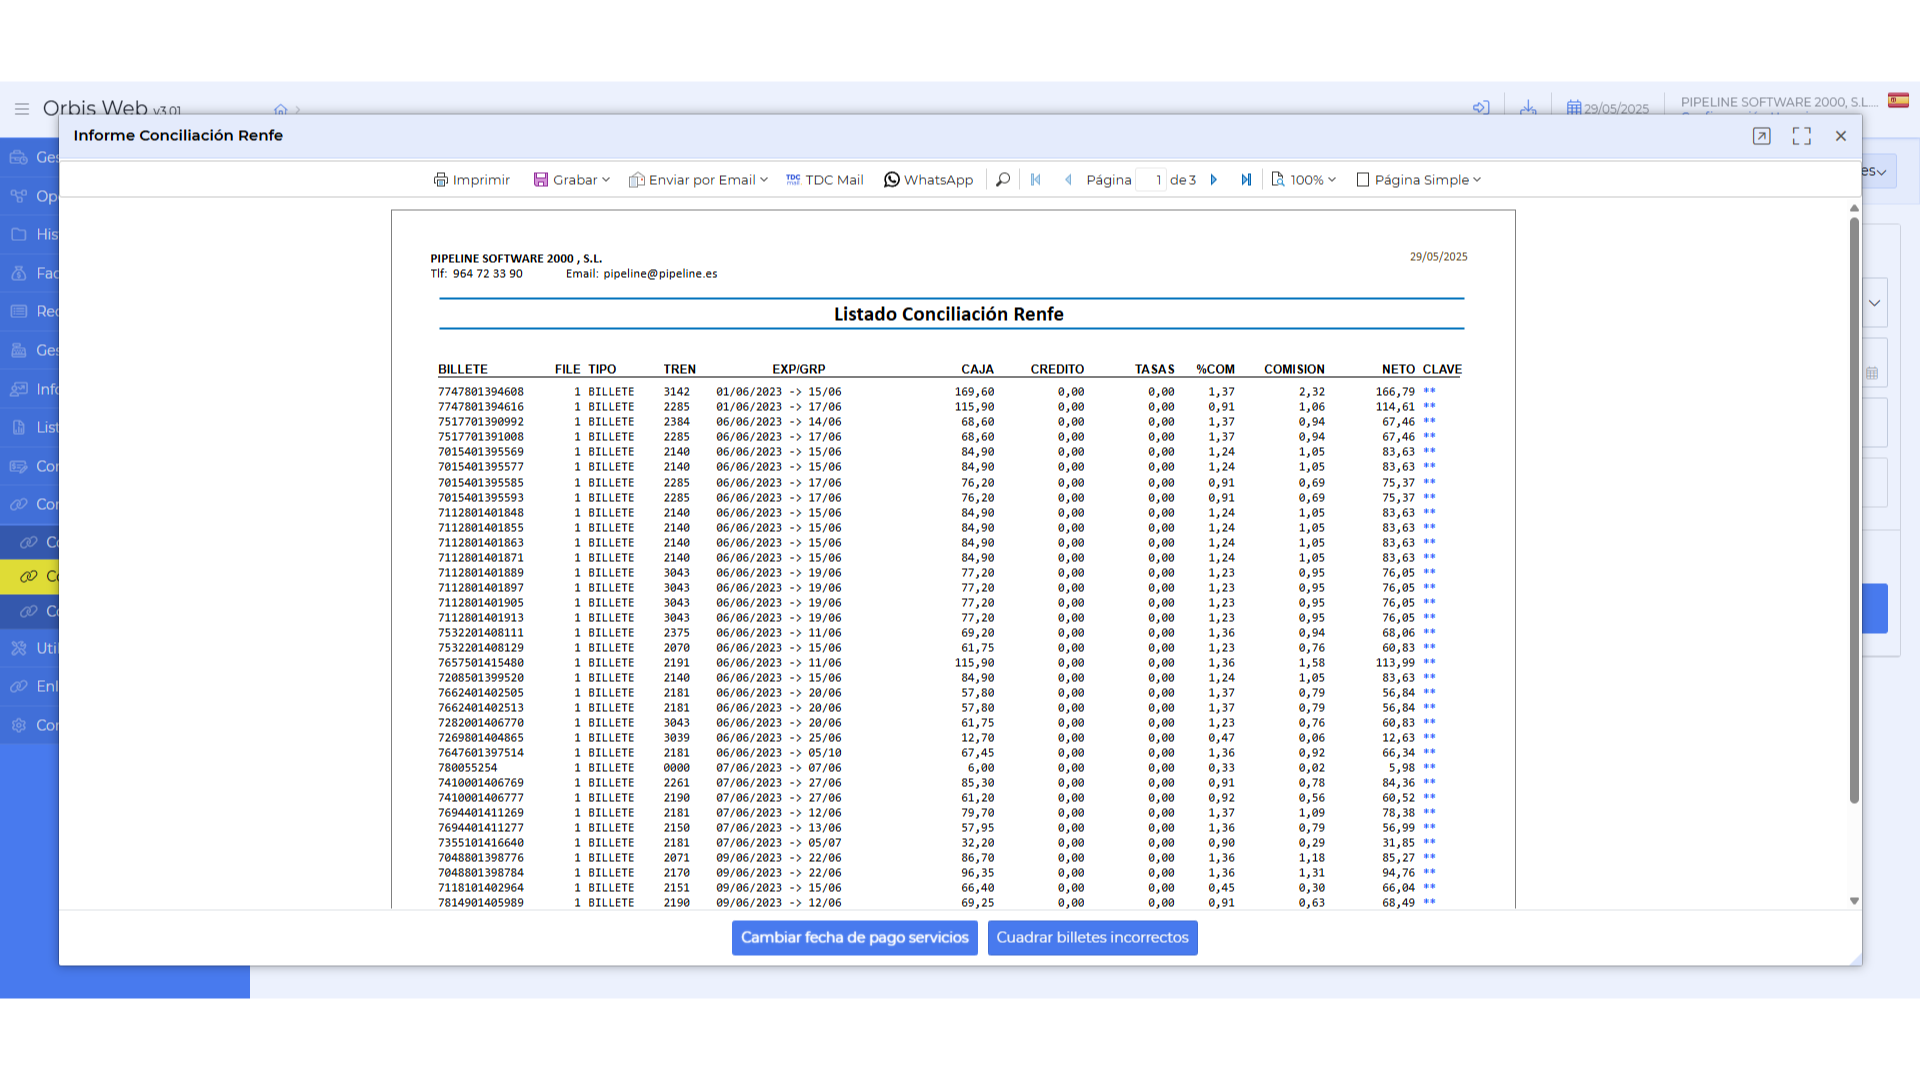
Task: Click NETO value 113,99
Action: point(1395,663)
